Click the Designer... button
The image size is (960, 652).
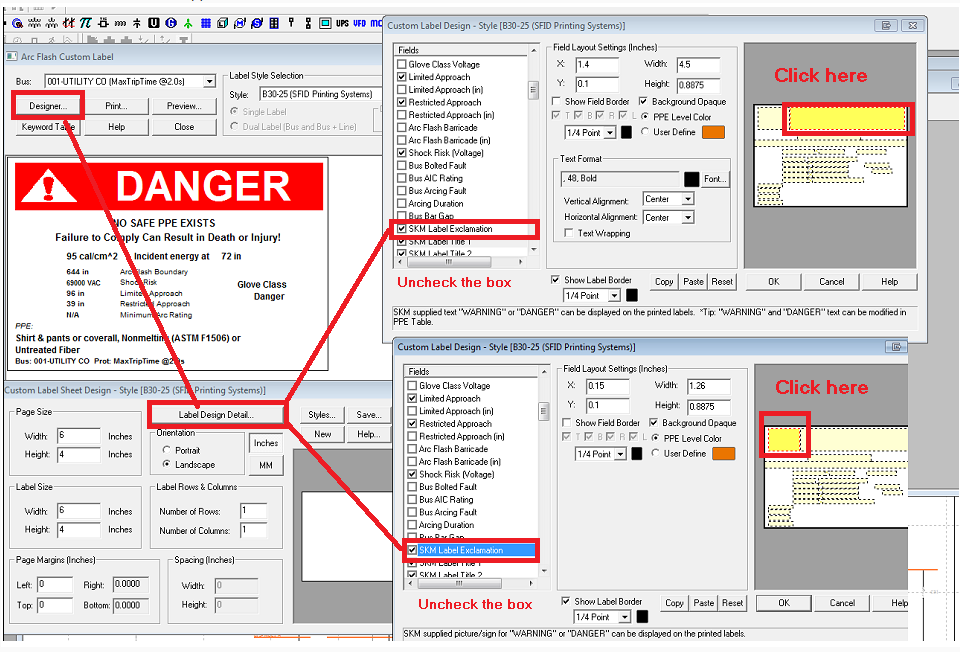pos(48,106)
